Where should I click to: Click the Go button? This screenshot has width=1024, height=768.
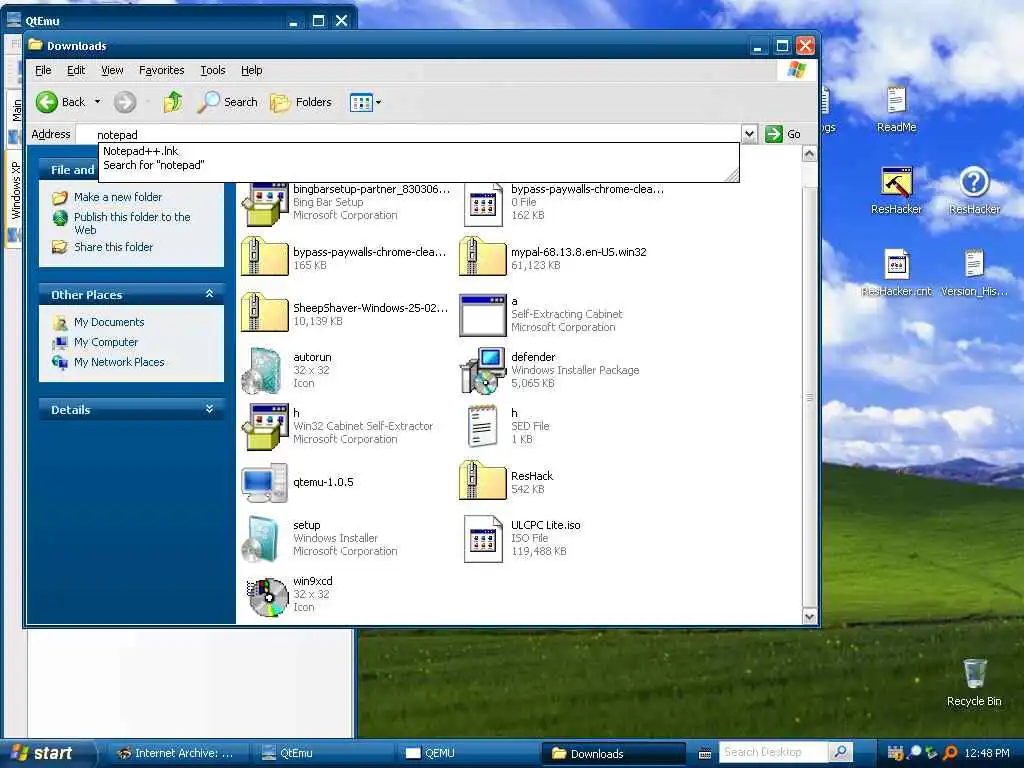[783, 134]
